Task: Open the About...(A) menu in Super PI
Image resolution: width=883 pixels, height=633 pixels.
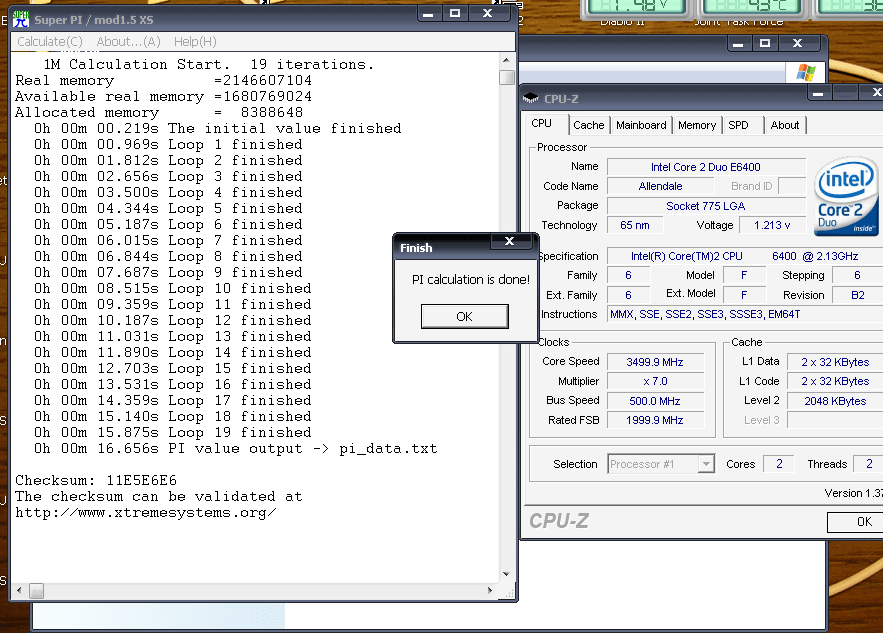Action: 128,42
